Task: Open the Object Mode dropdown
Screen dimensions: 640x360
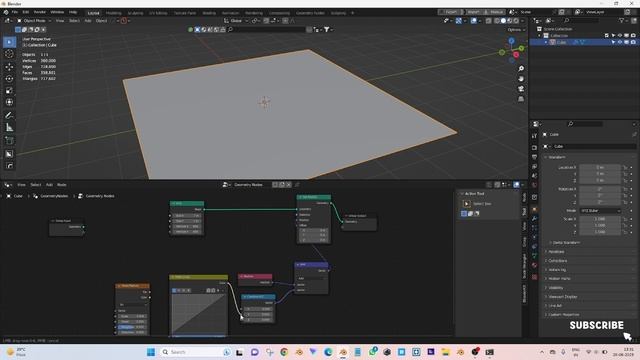Action: point(34,21)
